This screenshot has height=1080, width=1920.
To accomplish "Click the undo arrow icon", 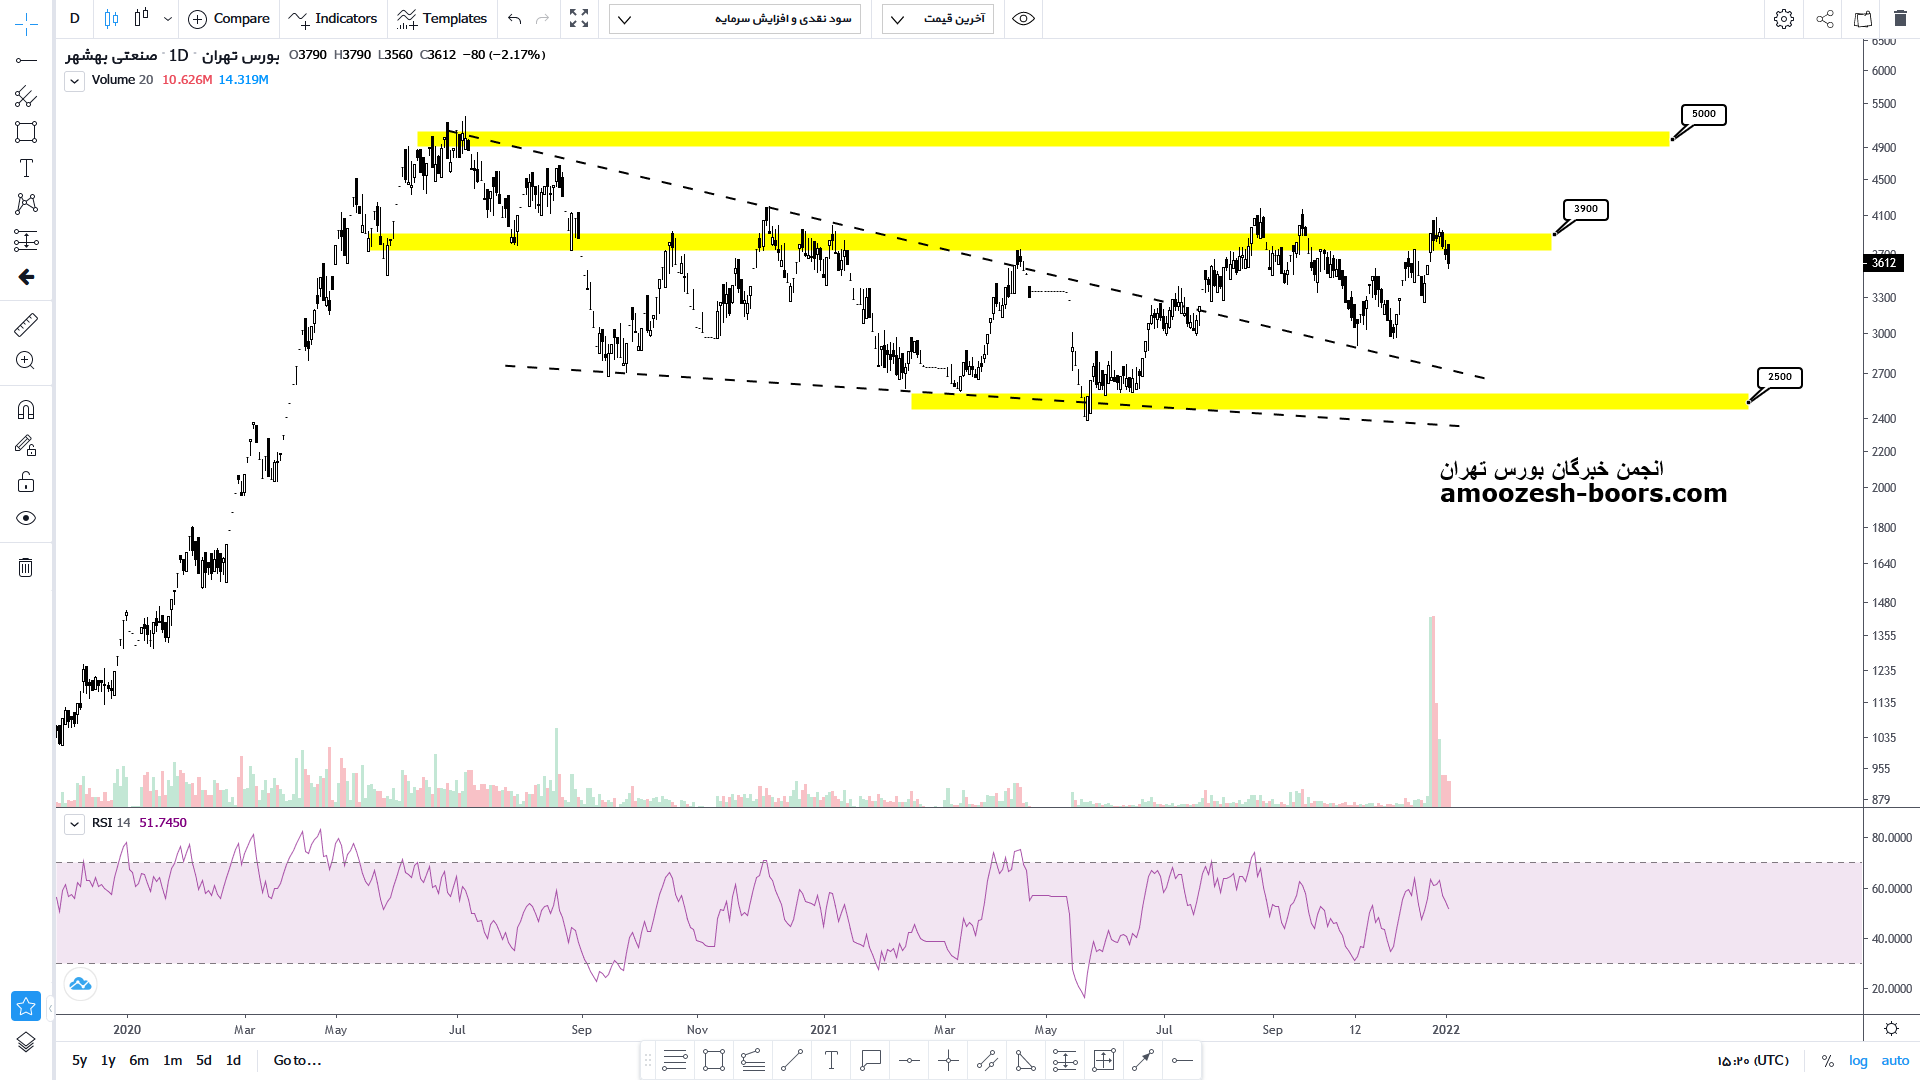I will click(x=514, y=19).
